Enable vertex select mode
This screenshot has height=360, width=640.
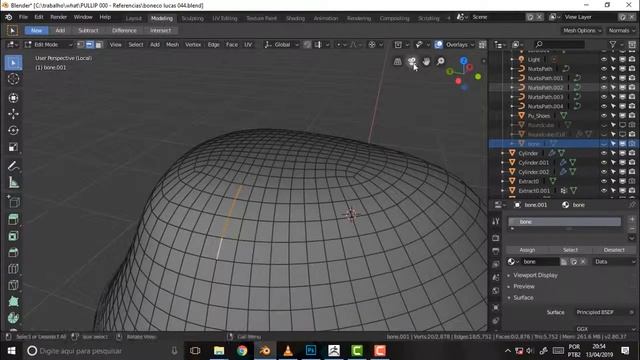(81, 44)
